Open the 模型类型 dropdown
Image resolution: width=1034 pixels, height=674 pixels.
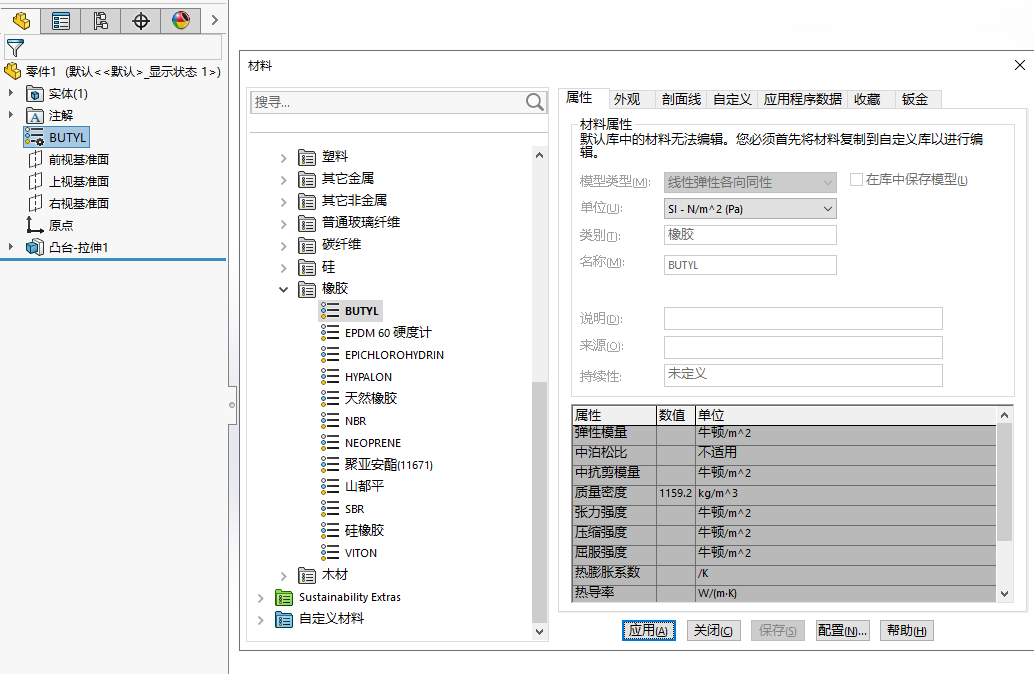[x=750, y=182]
